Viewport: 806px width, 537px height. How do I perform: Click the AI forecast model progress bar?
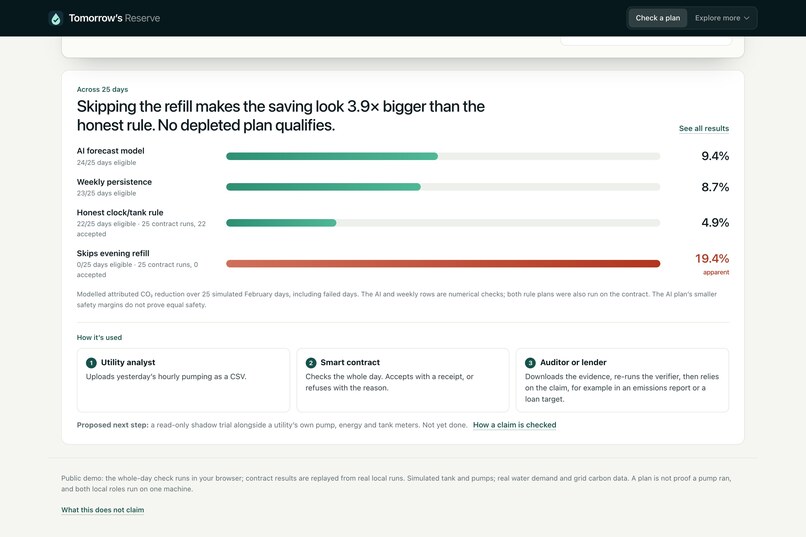[x=443, y=156]
